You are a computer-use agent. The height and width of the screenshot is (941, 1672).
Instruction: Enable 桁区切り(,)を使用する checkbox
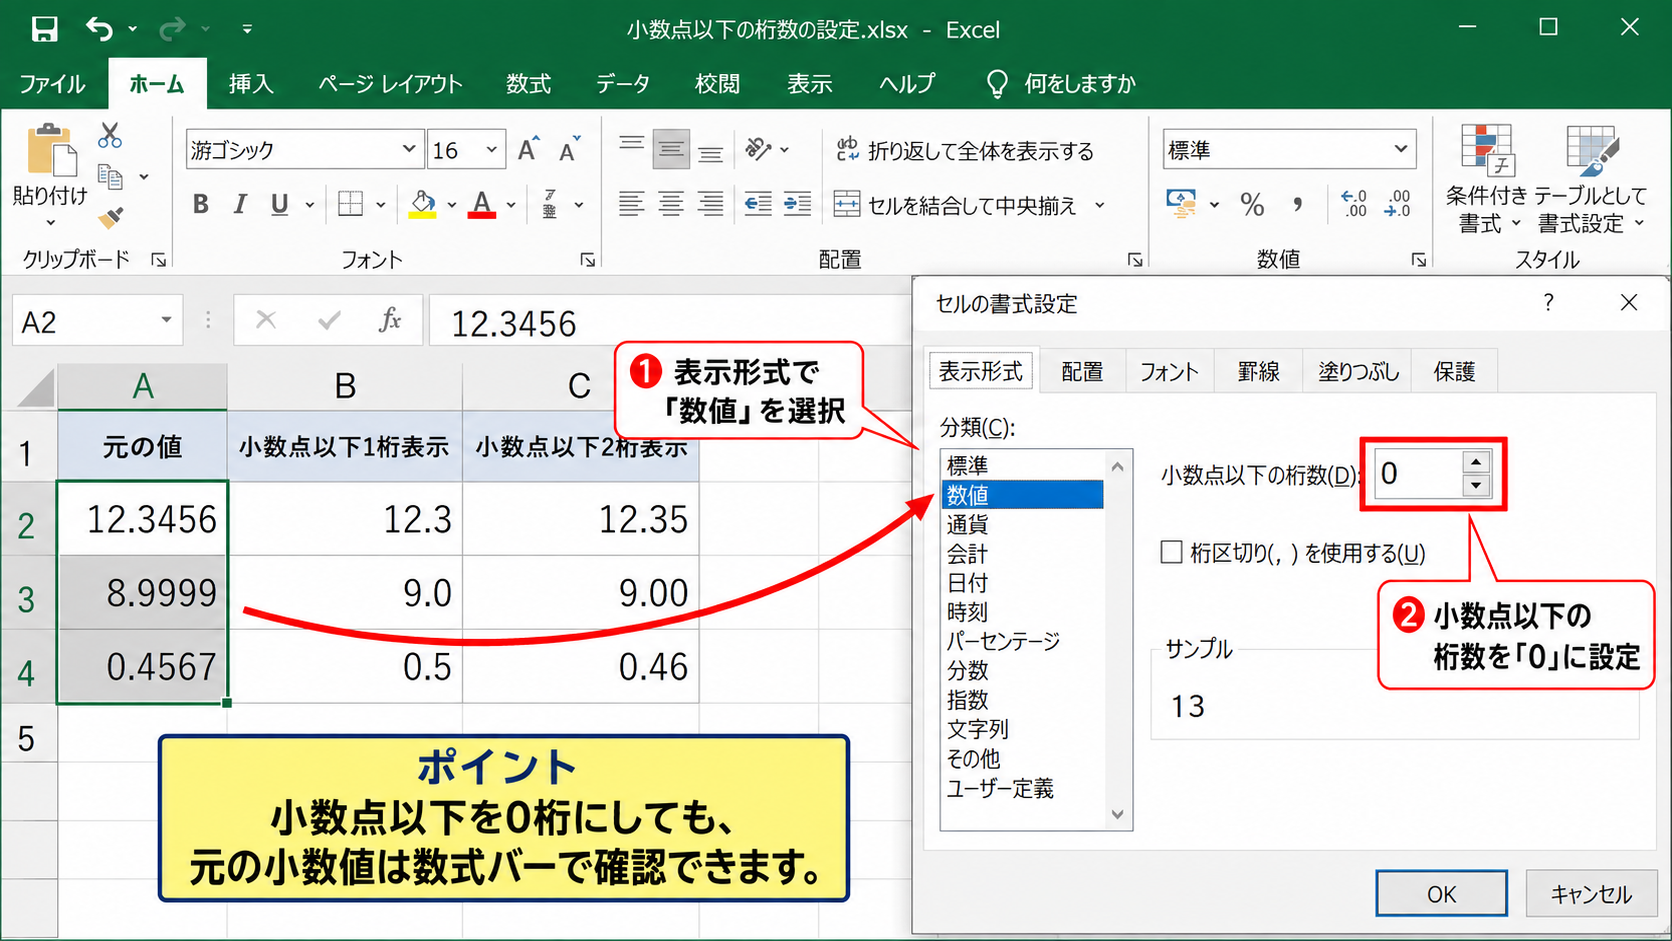1171,552
